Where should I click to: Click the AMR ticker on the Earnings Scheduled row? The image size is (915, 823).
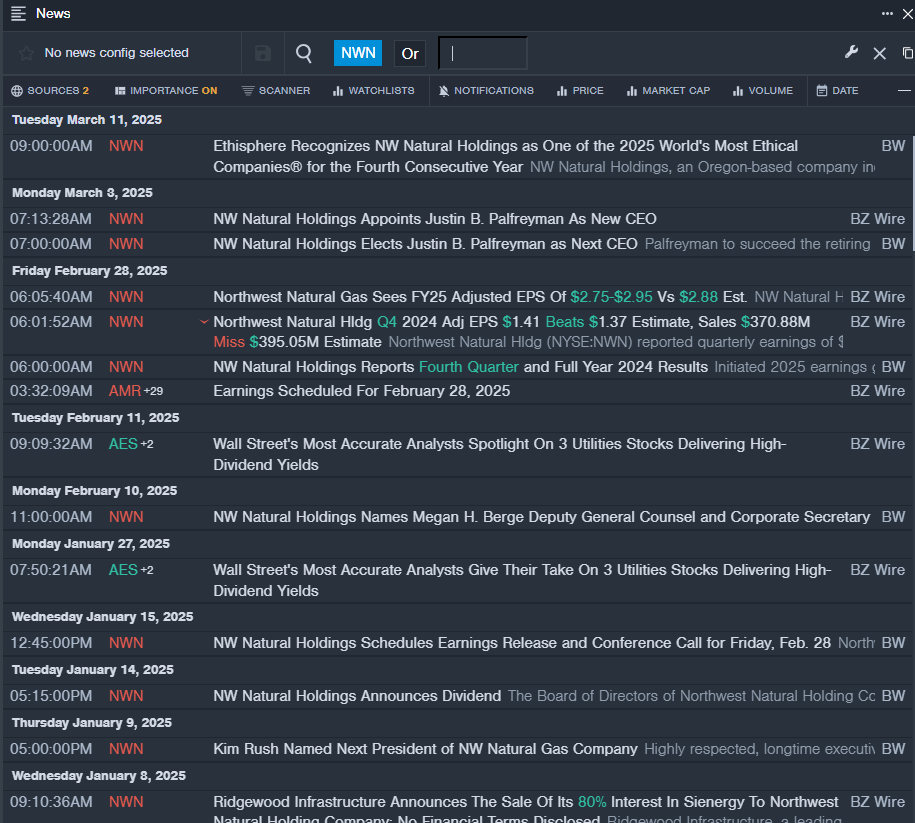click(x=125, y=391)
